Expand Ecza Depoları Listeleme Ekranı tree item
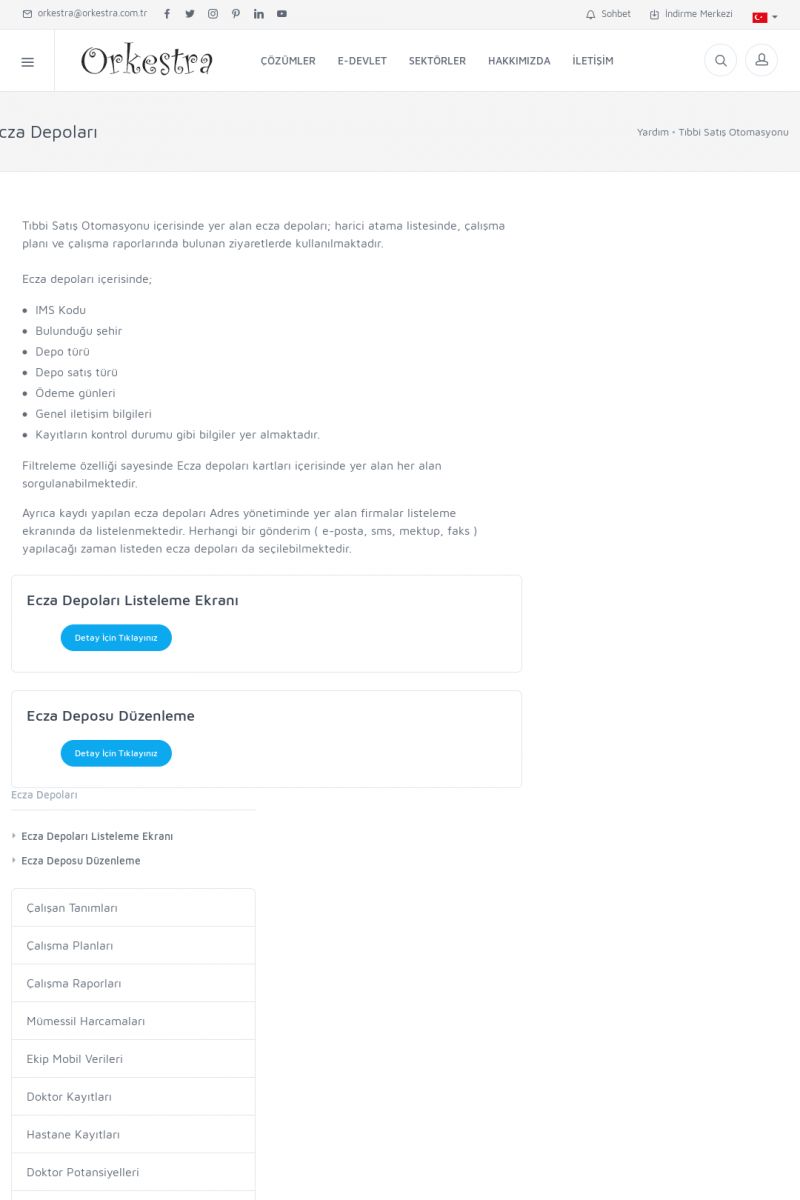This screenshot has width=800, height=1200. 14,836
